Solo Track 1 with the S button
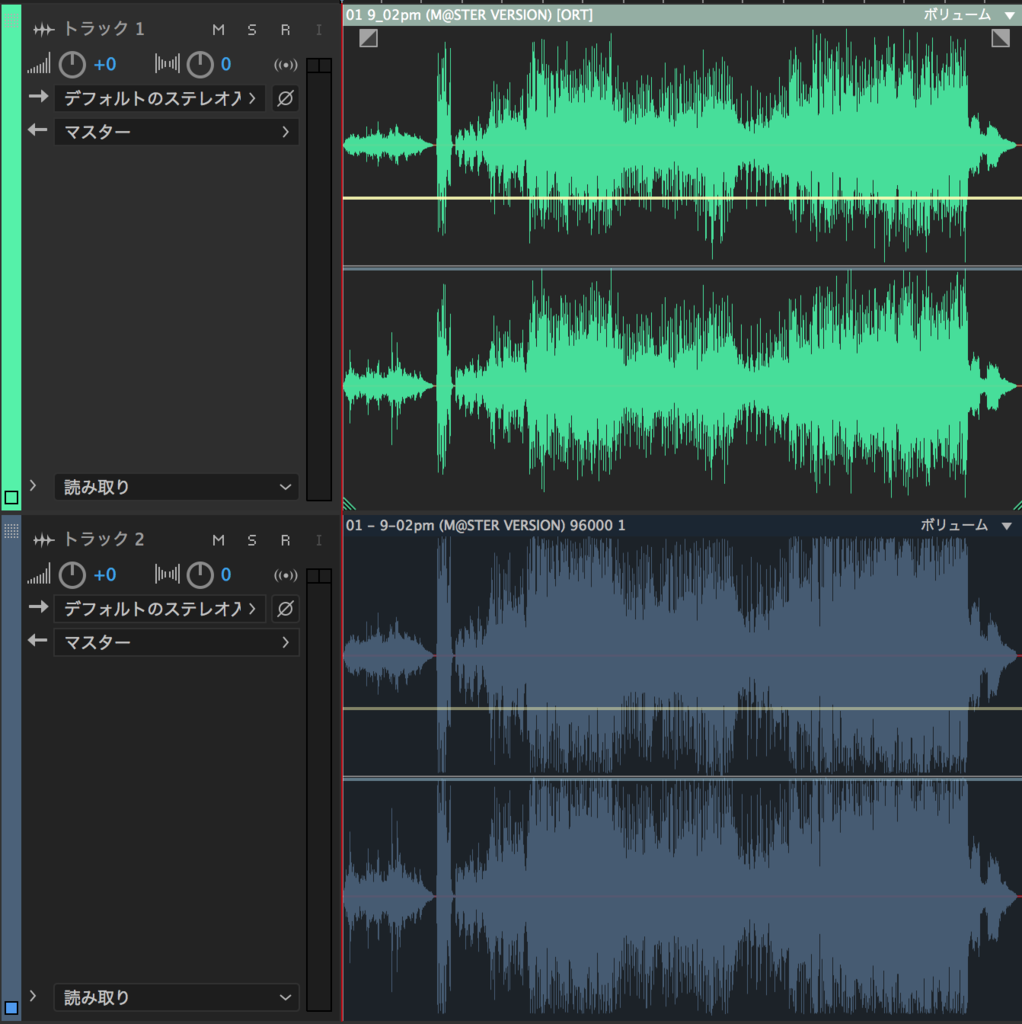 252,30
